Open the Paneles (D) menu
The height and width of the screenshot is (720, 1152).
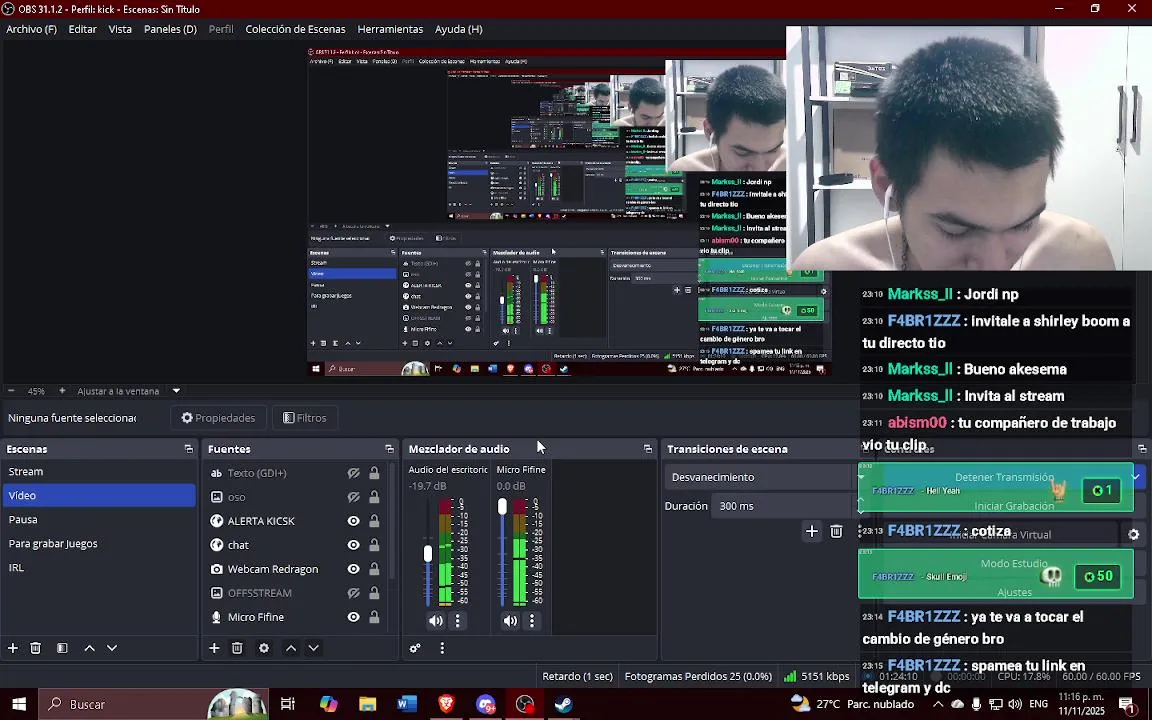click(x=170, y=29)
